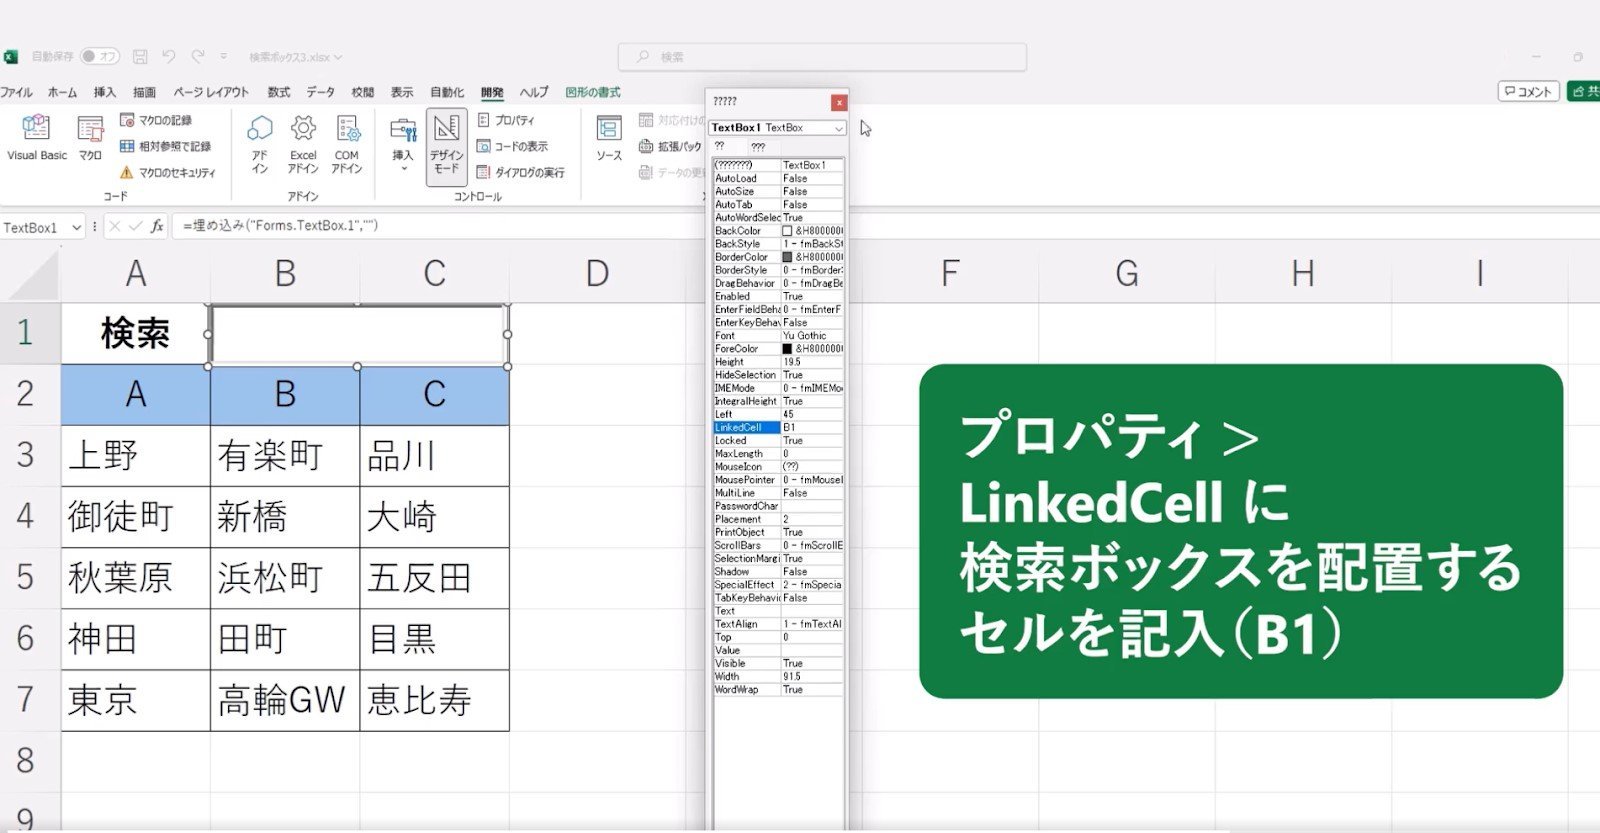Click the BackColor white color swatch
This screenshot has width=1600, height=833.
tap(787, 231)
